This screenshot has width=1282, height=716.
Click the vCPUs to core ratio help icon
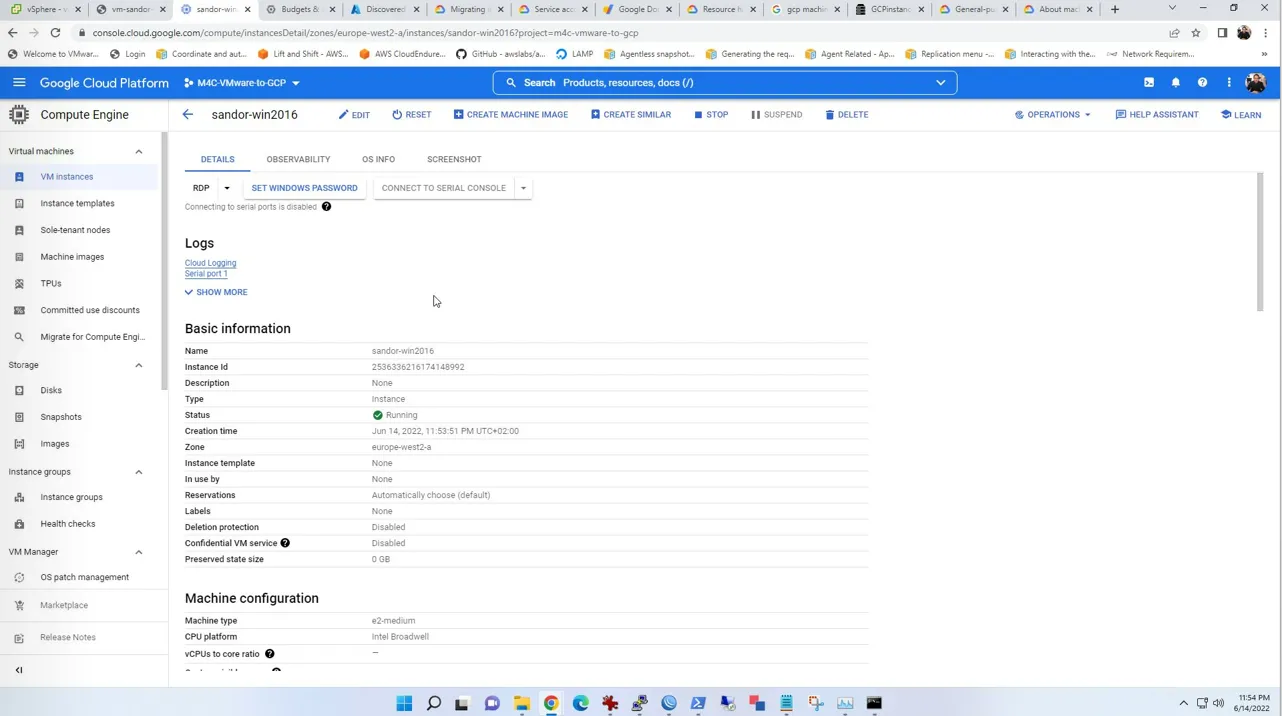click(269, 654)
